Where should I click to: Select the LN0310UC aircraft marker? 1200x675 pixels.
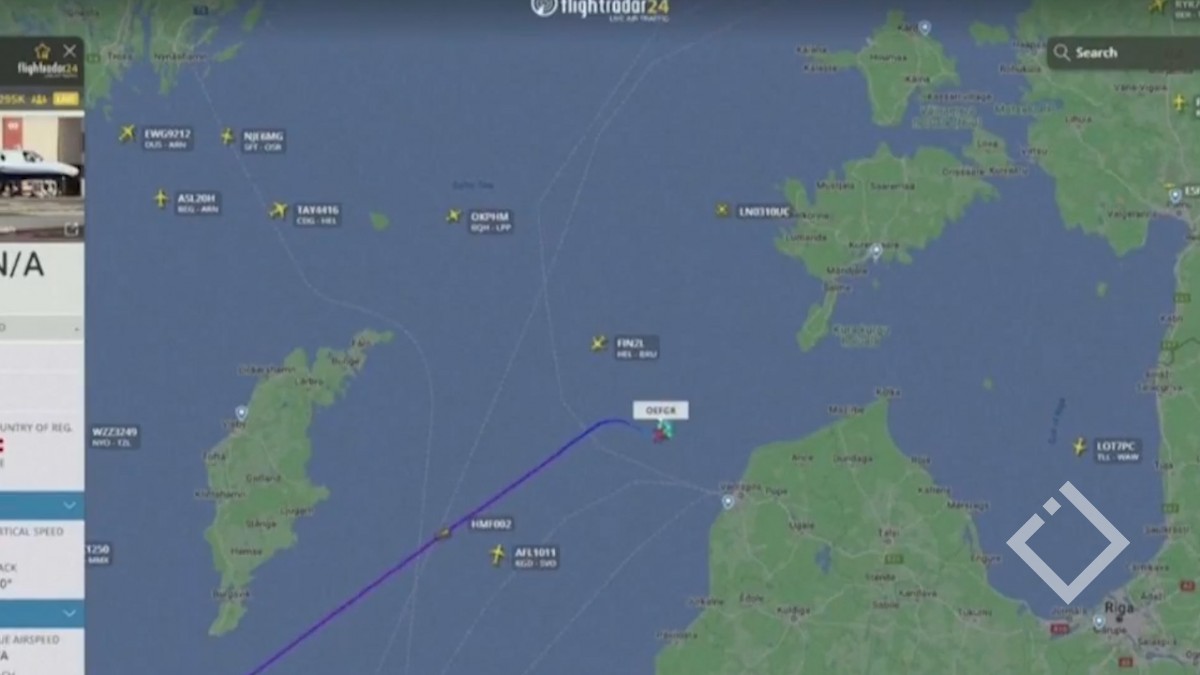(722, 210)
